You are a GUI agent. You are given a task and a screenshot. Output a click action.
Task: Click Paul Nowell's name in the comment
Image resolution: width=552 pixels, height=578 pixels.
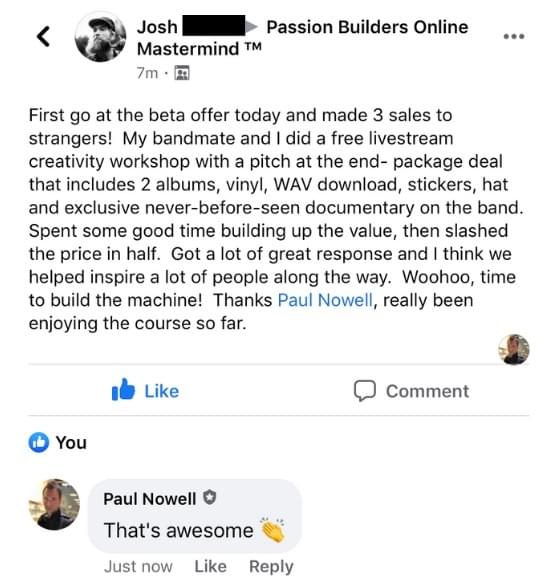[149, 499]
